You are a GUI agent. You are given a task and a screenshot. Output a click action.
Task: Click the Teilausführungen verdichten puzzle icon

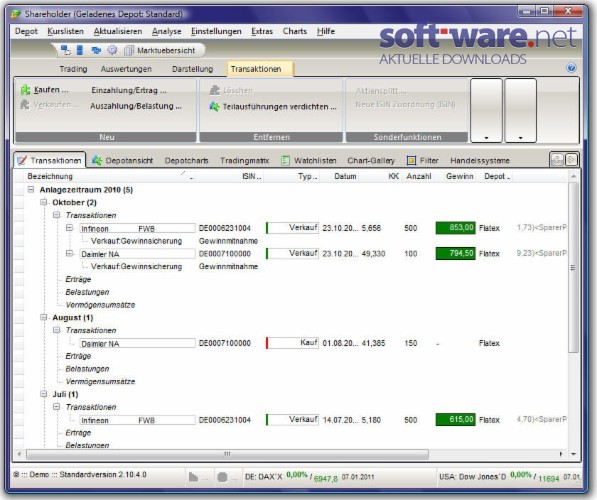215,107
